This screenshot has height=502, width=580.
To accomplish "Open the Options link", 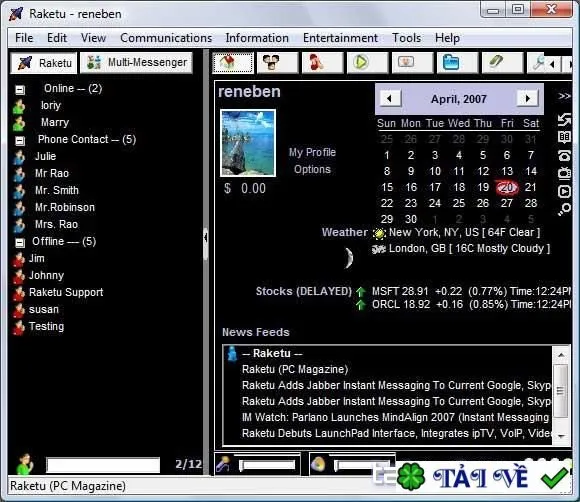I will pos(312,169).
